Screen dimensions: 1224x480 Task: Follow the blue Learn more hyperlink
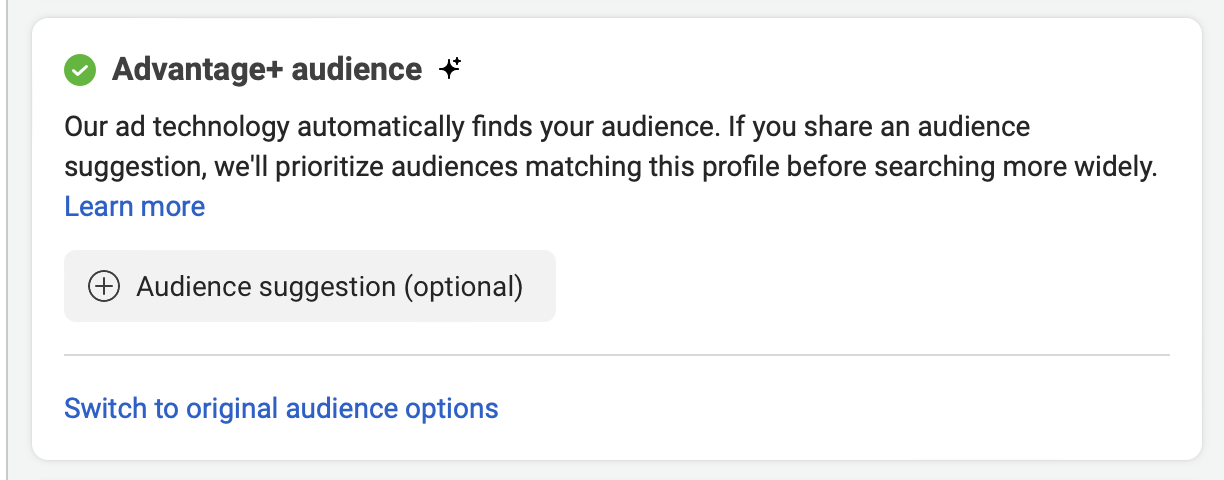point(134,207)
